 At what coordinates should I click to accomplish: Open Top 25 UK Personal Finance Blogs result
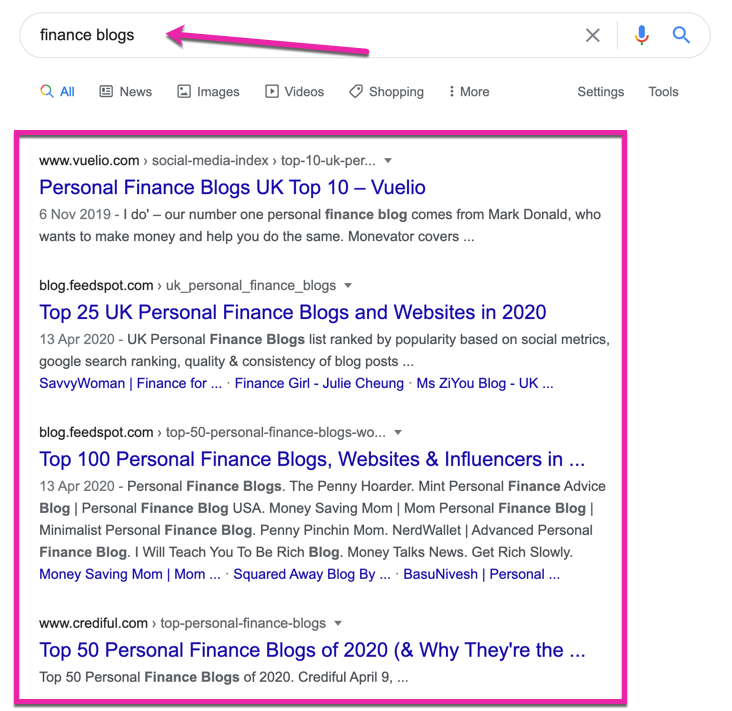pos(293,312)
